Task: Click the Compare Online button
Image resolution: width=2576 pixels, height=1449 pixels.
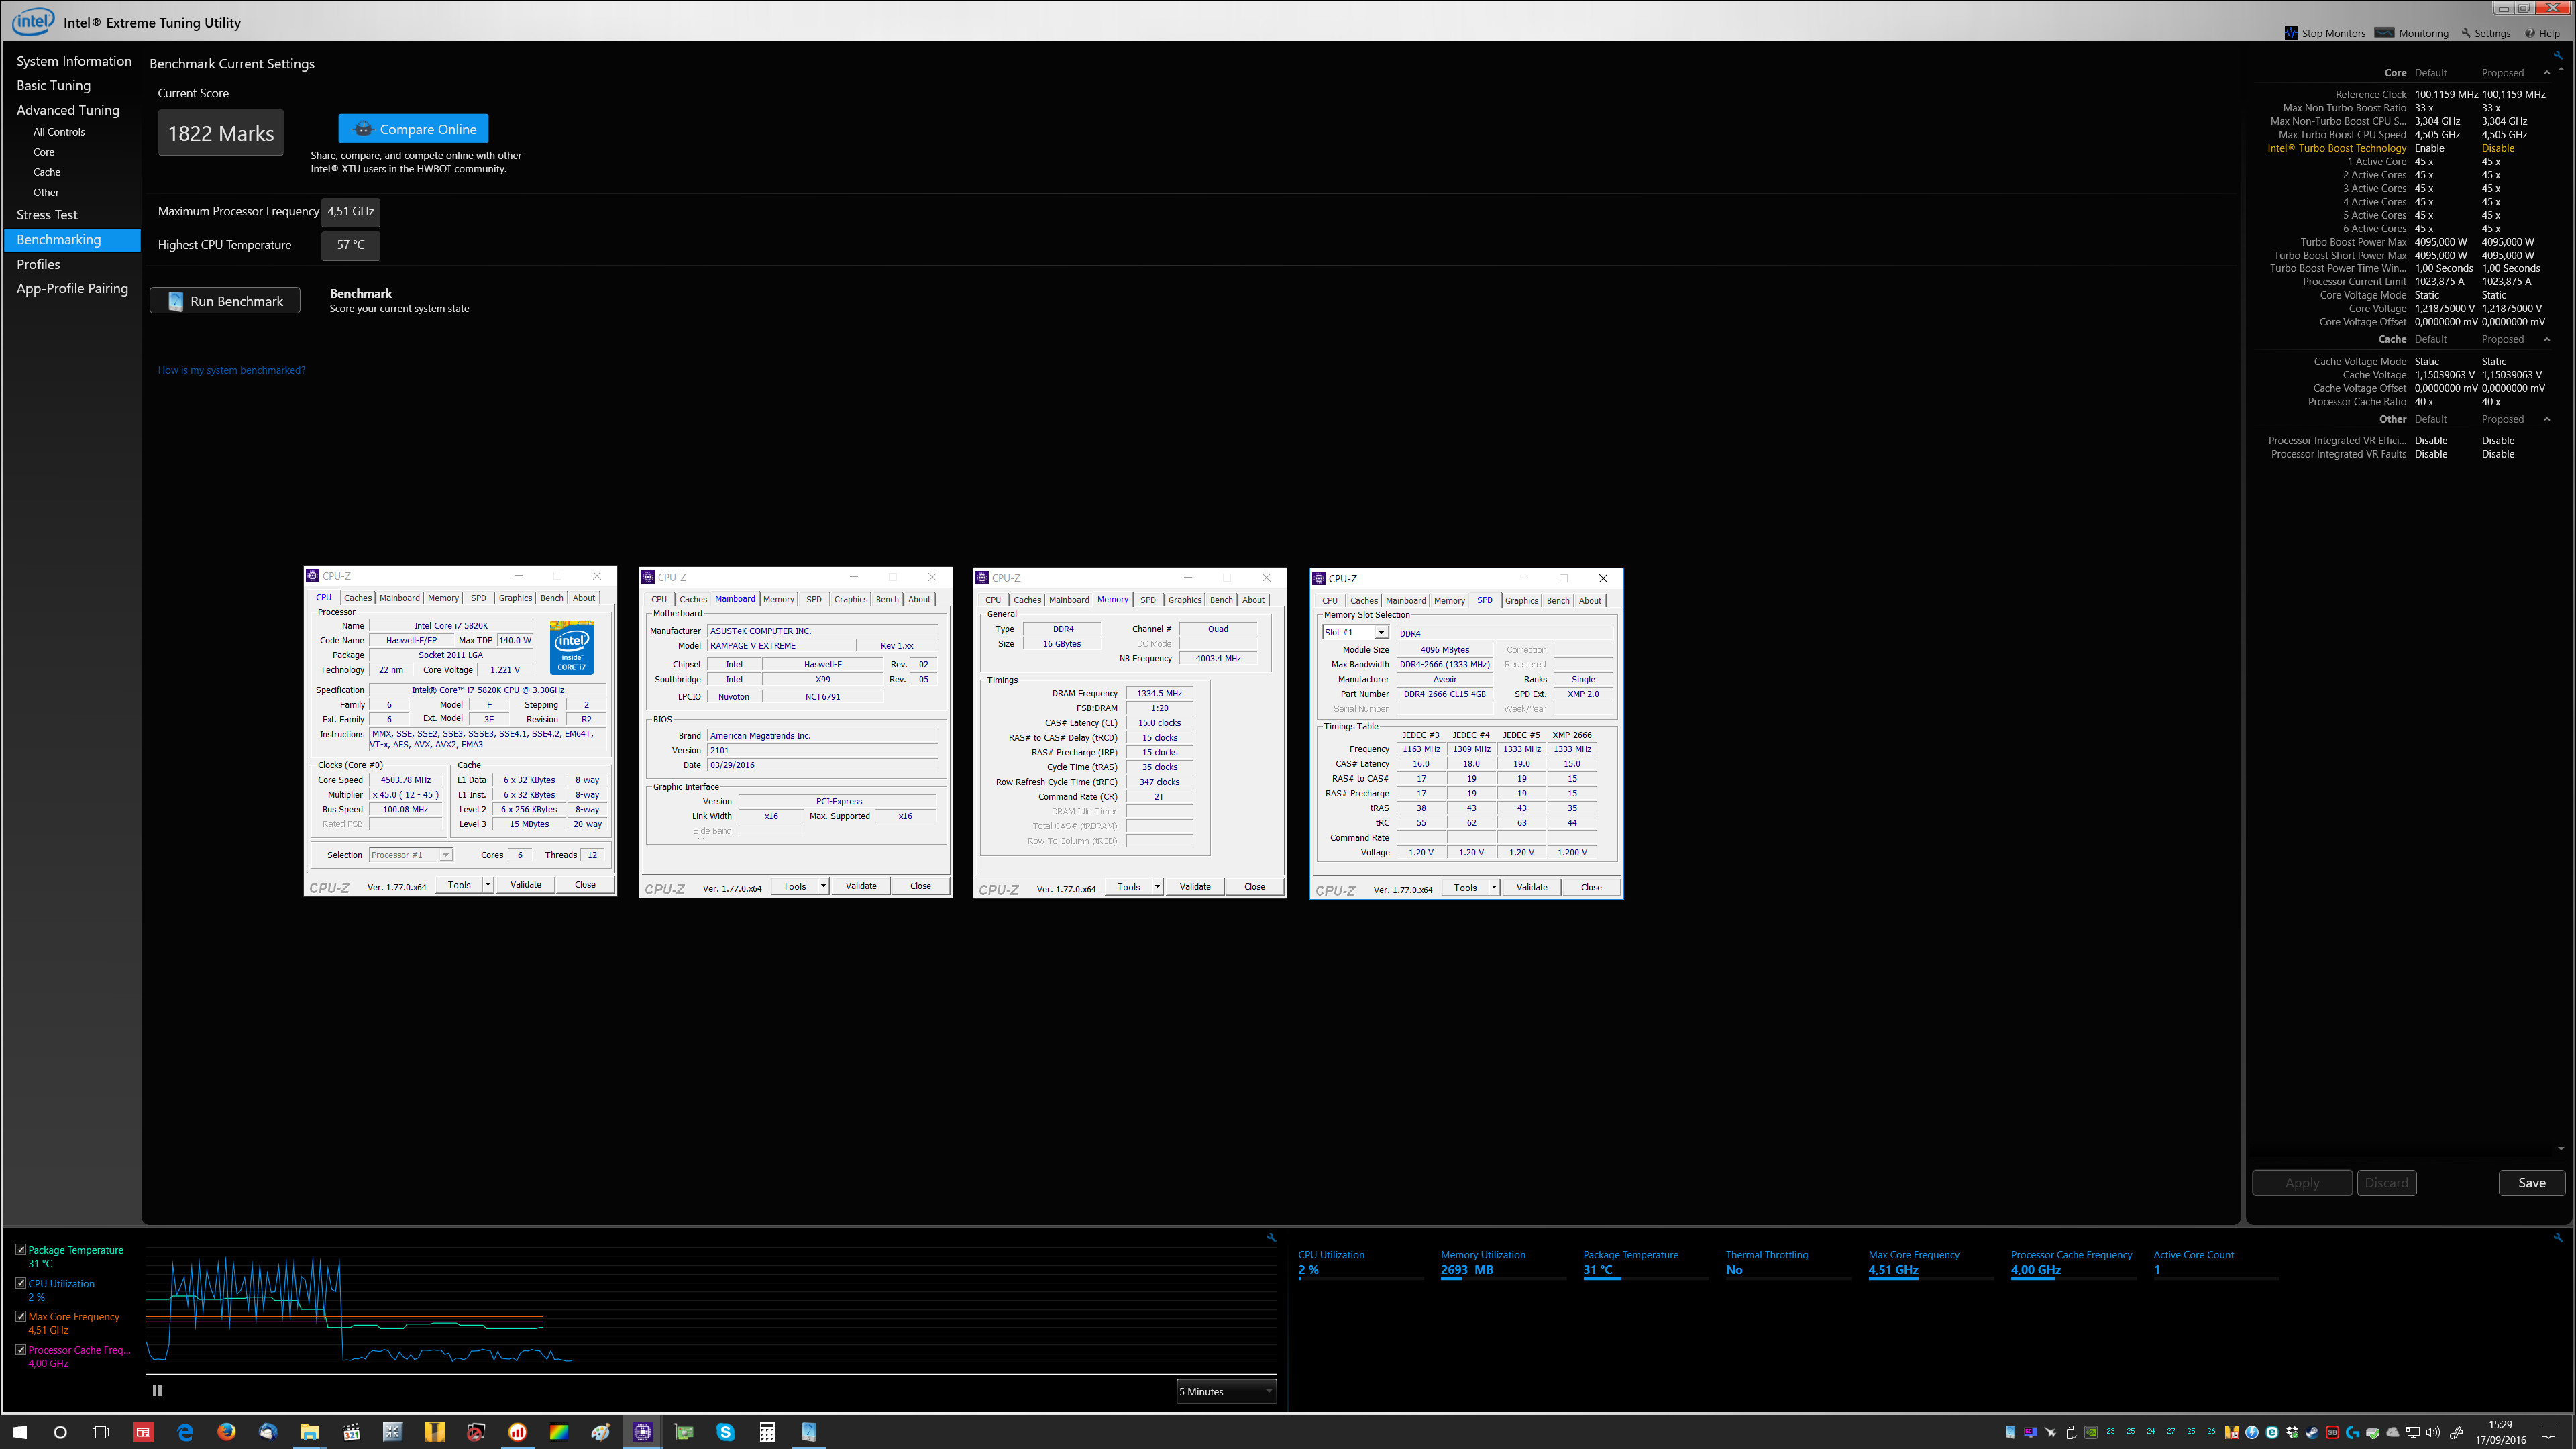Action: coord(413,129)
